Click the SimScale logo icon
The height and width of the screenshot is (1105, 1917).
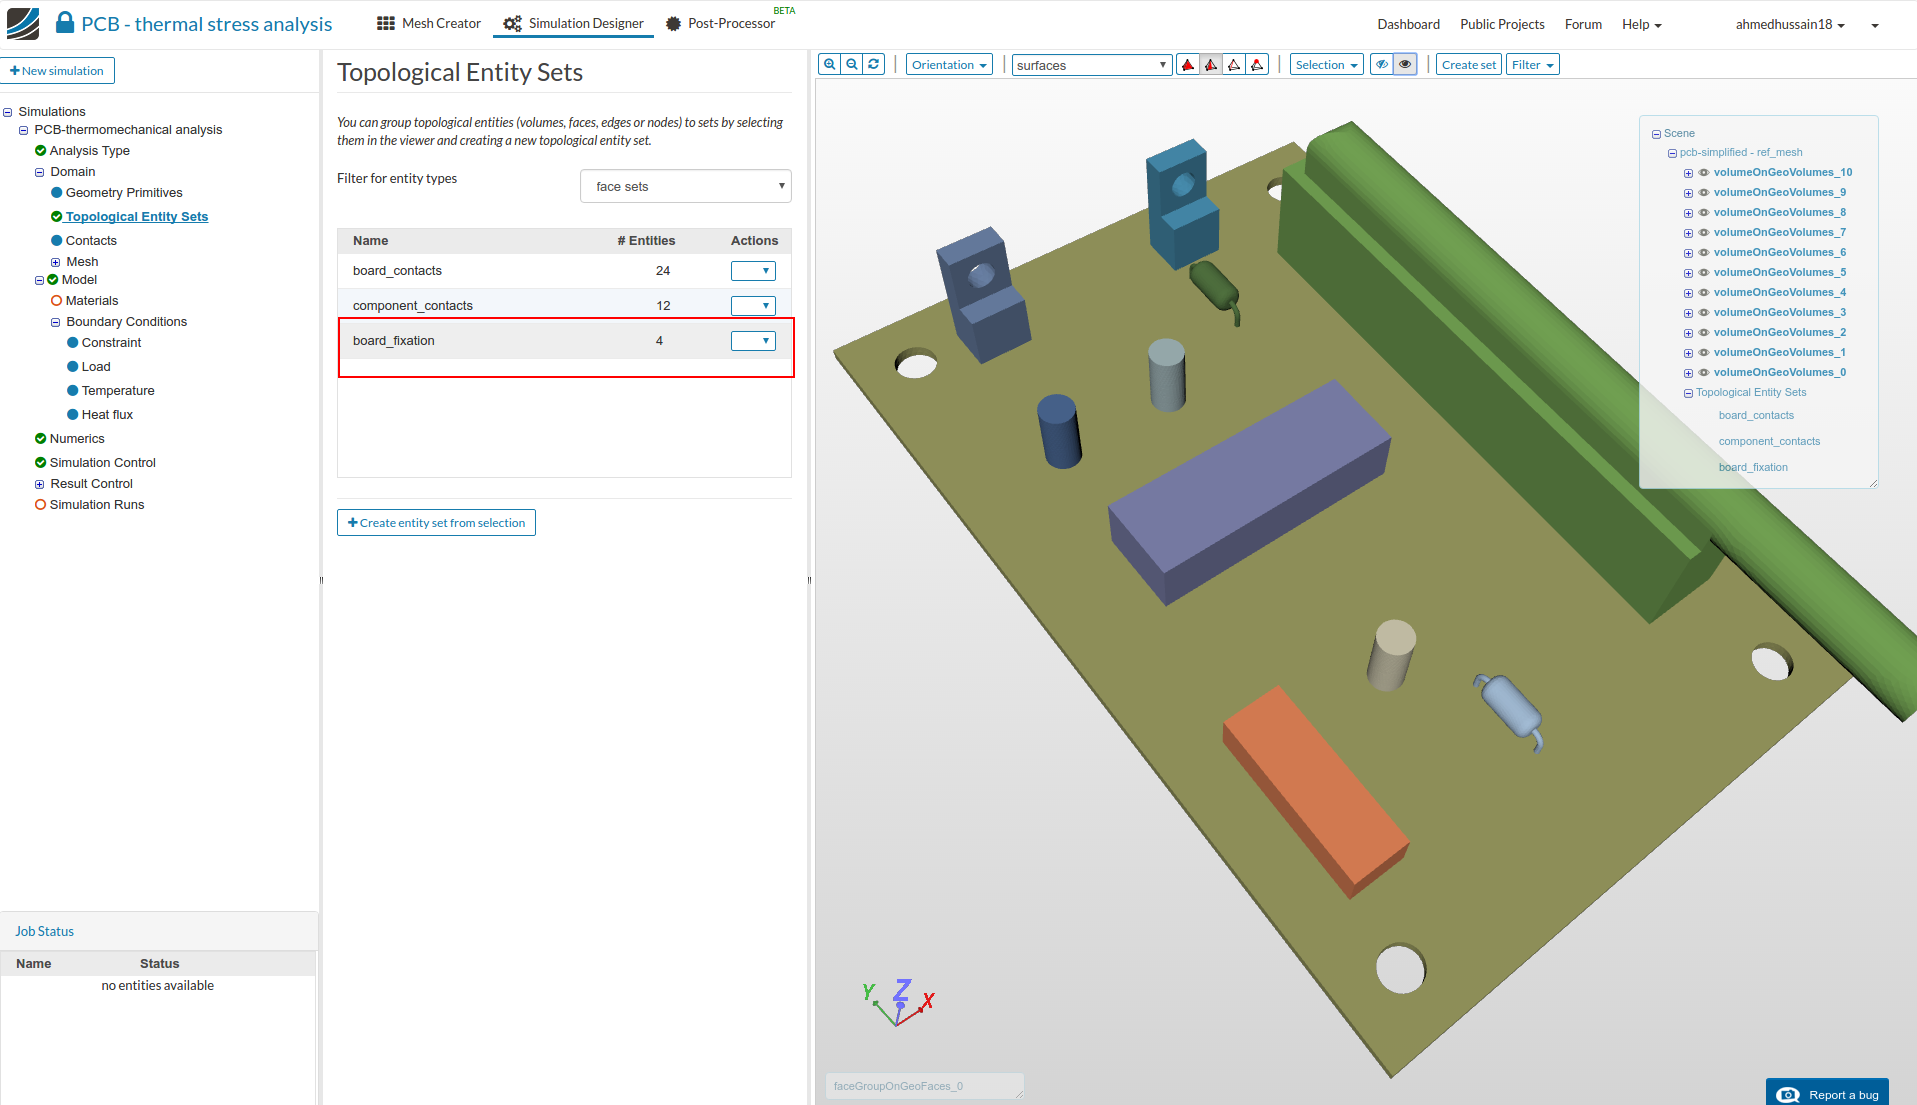pyautogui.click(x=23, y=24)
